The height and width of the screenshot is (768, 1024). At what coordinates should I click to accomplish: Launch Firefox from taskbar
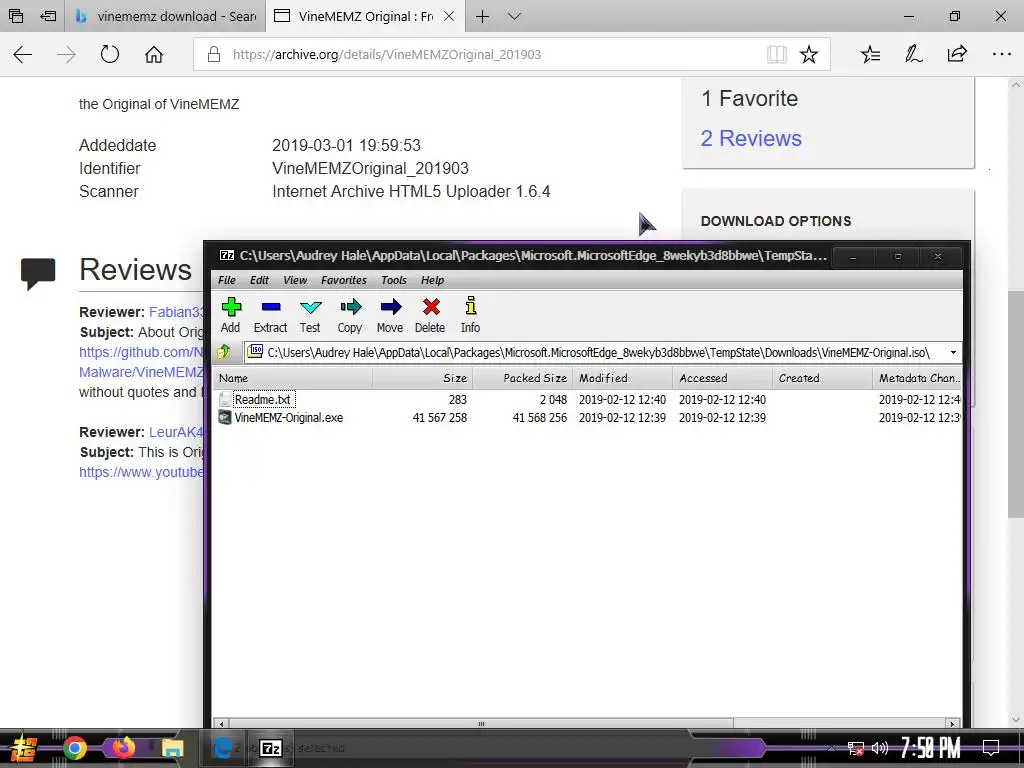(123, 748)
